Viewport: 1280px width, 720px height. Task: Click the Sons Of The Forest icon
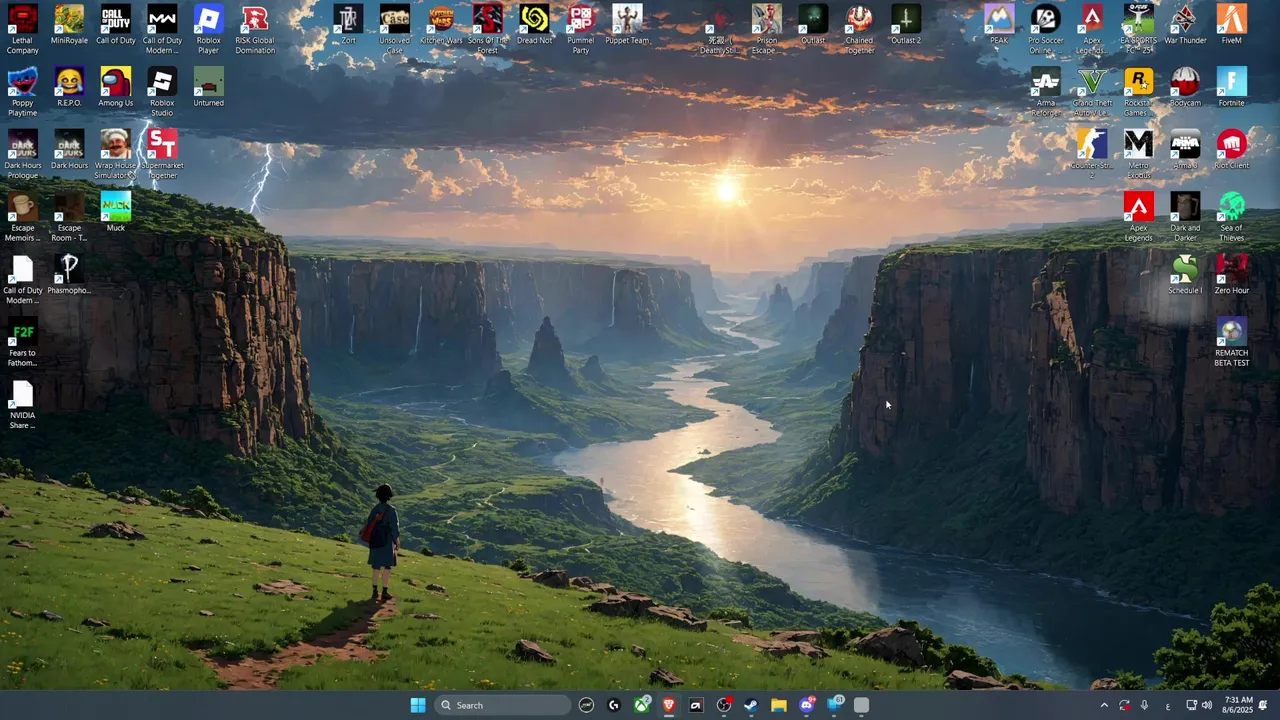pyautogui.click(x=487, y=29)
